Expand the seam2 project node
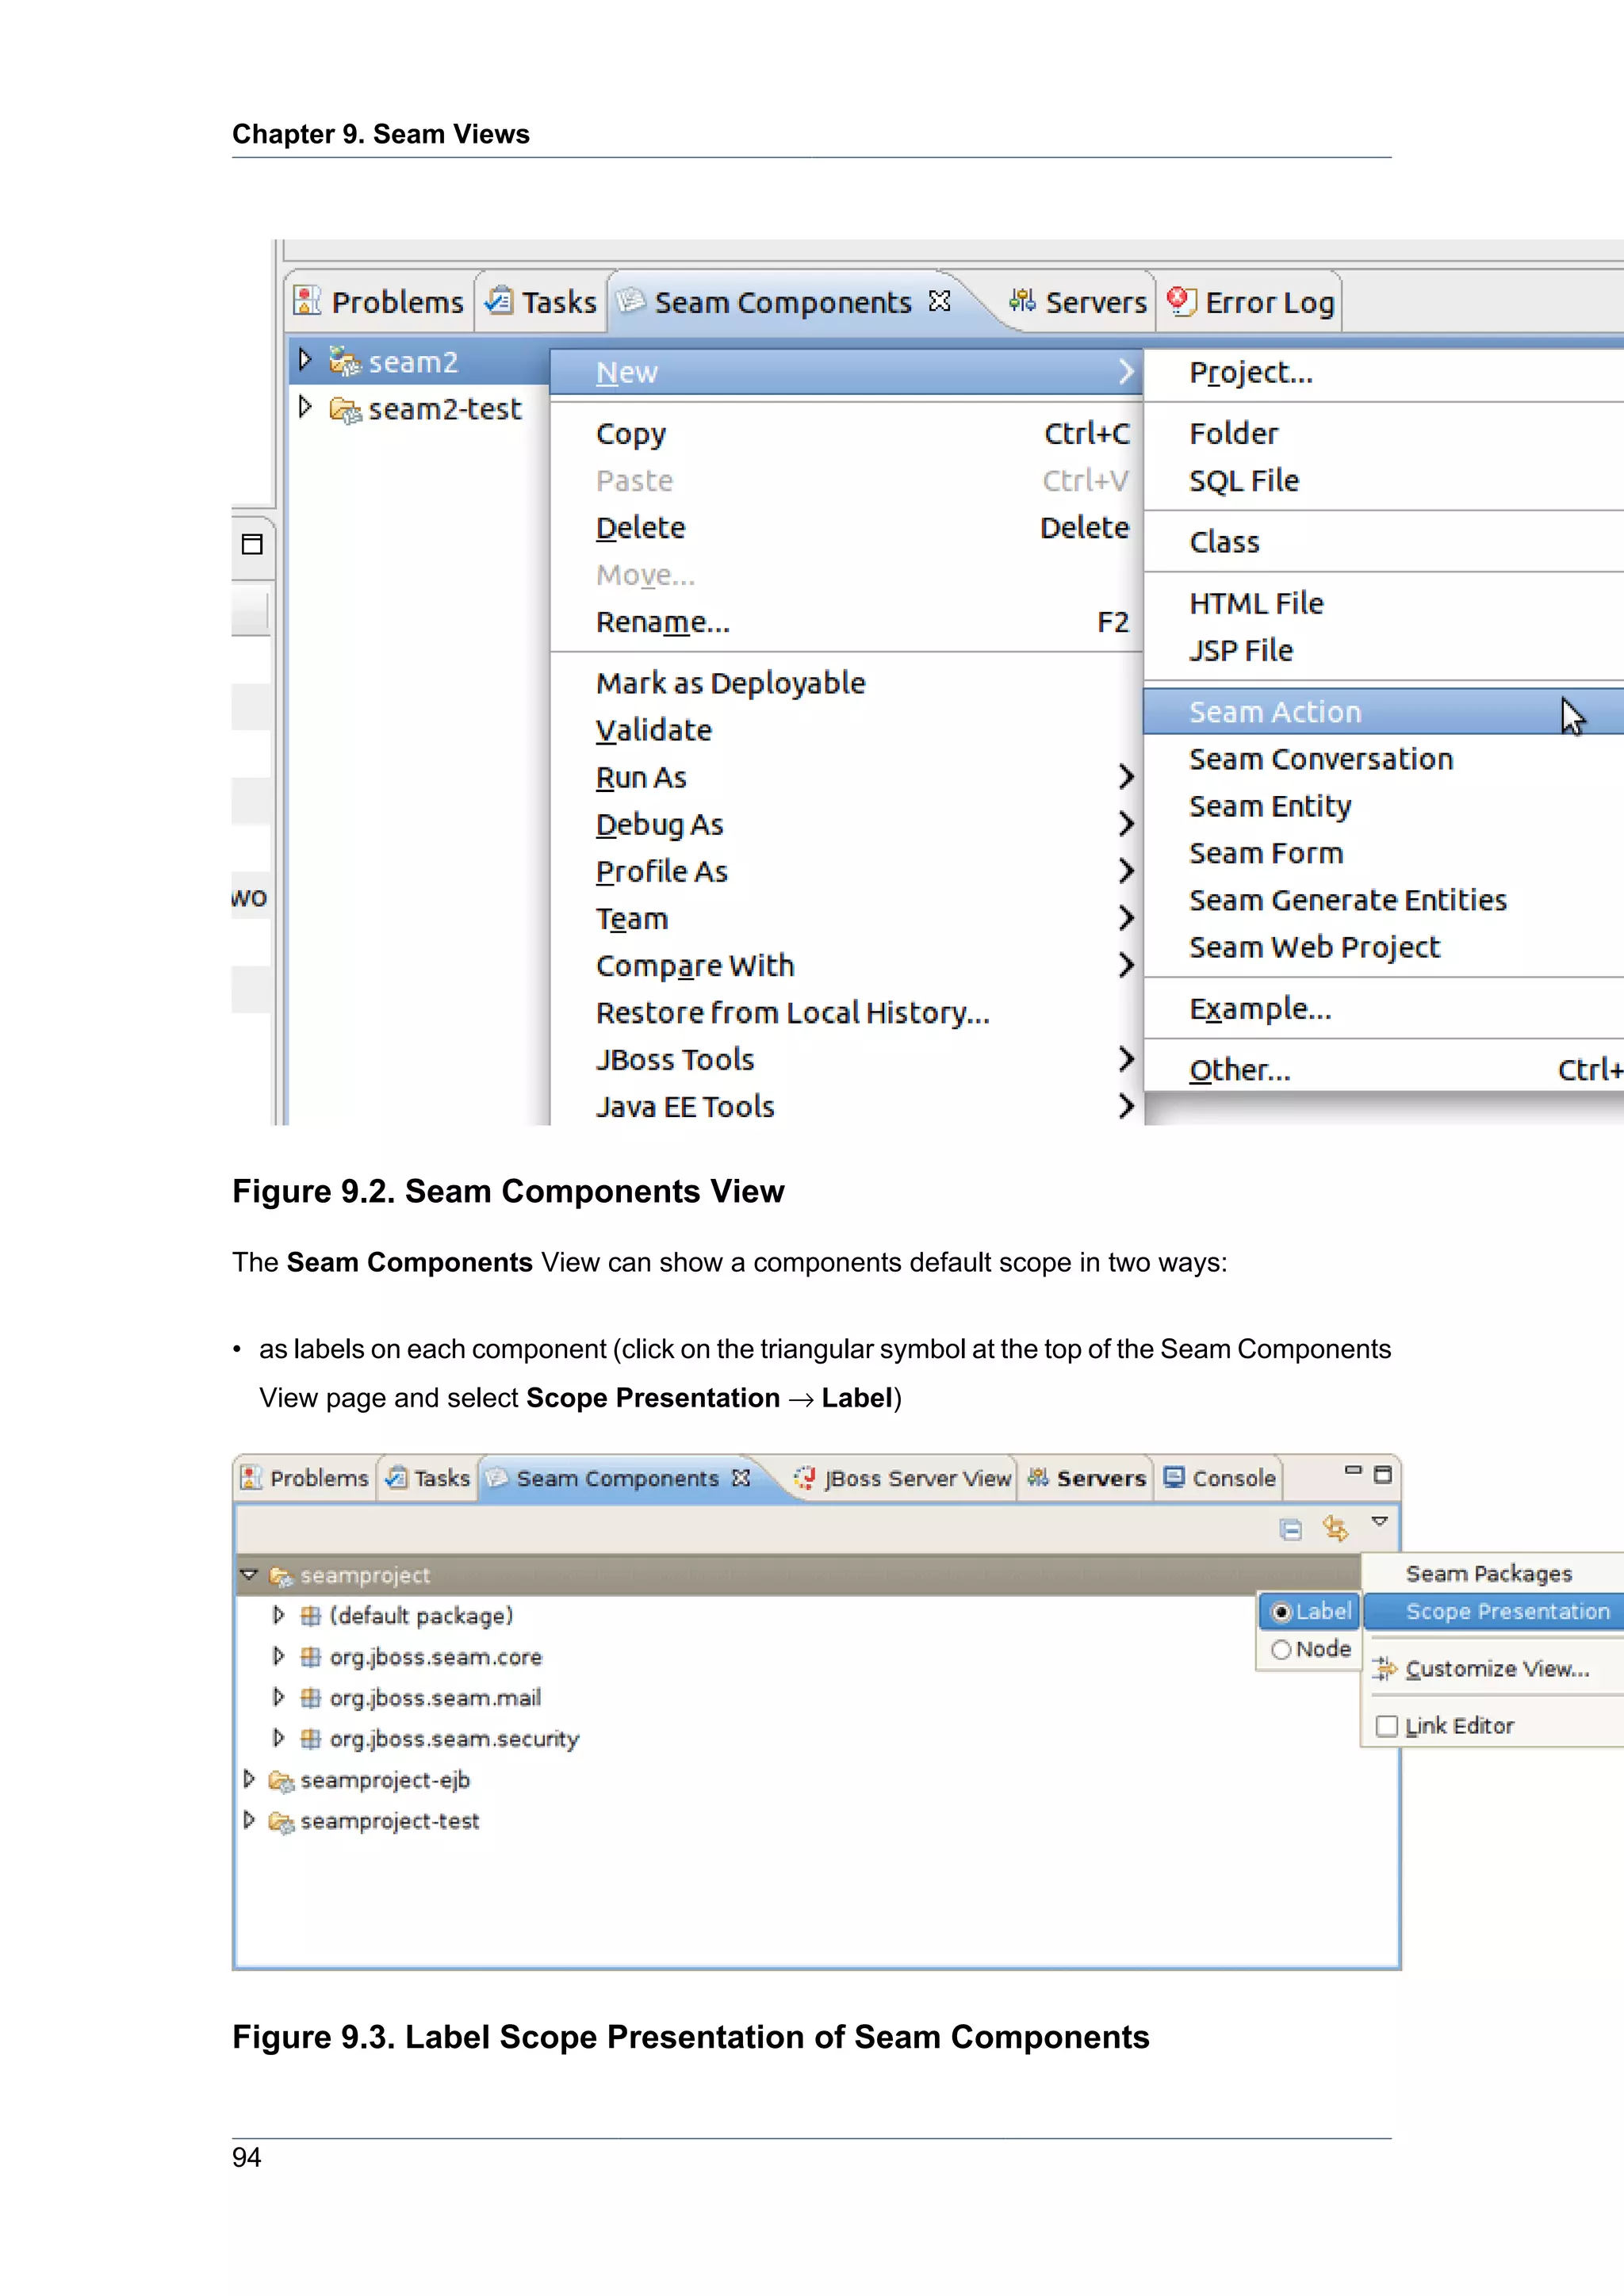This screenshot has width=1624, height=2296. [x=306, y=359]
